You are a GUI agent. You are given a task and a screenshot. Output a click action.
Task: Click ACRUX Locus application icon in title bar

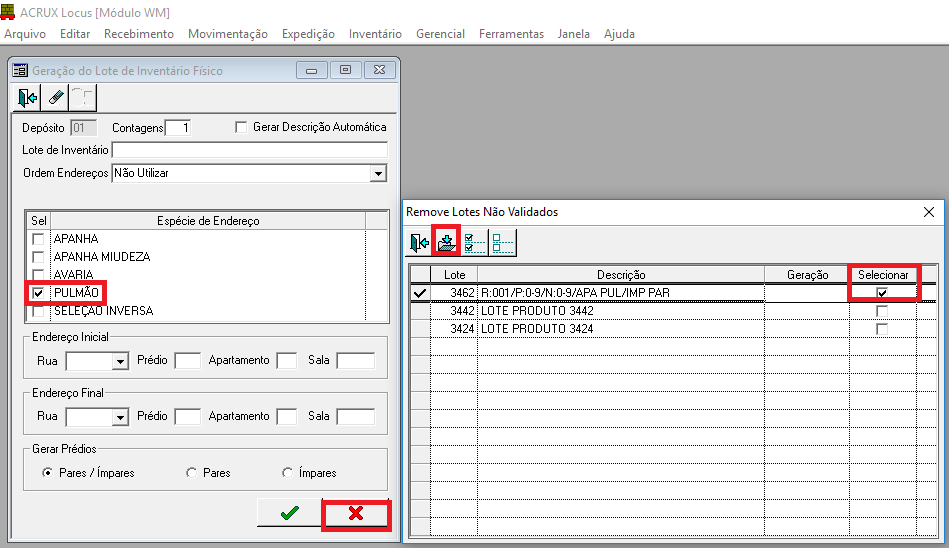8,12
